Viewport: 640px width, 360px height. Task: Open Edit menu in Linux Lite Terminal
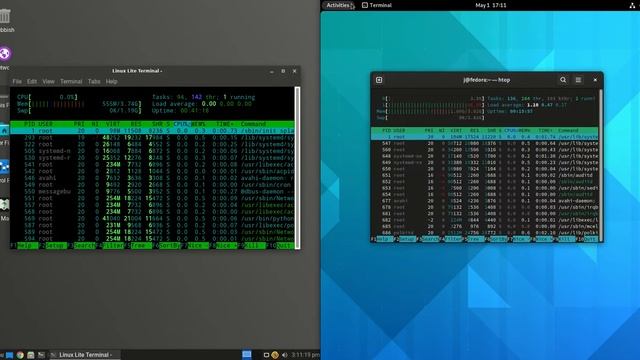pos(32,82)
